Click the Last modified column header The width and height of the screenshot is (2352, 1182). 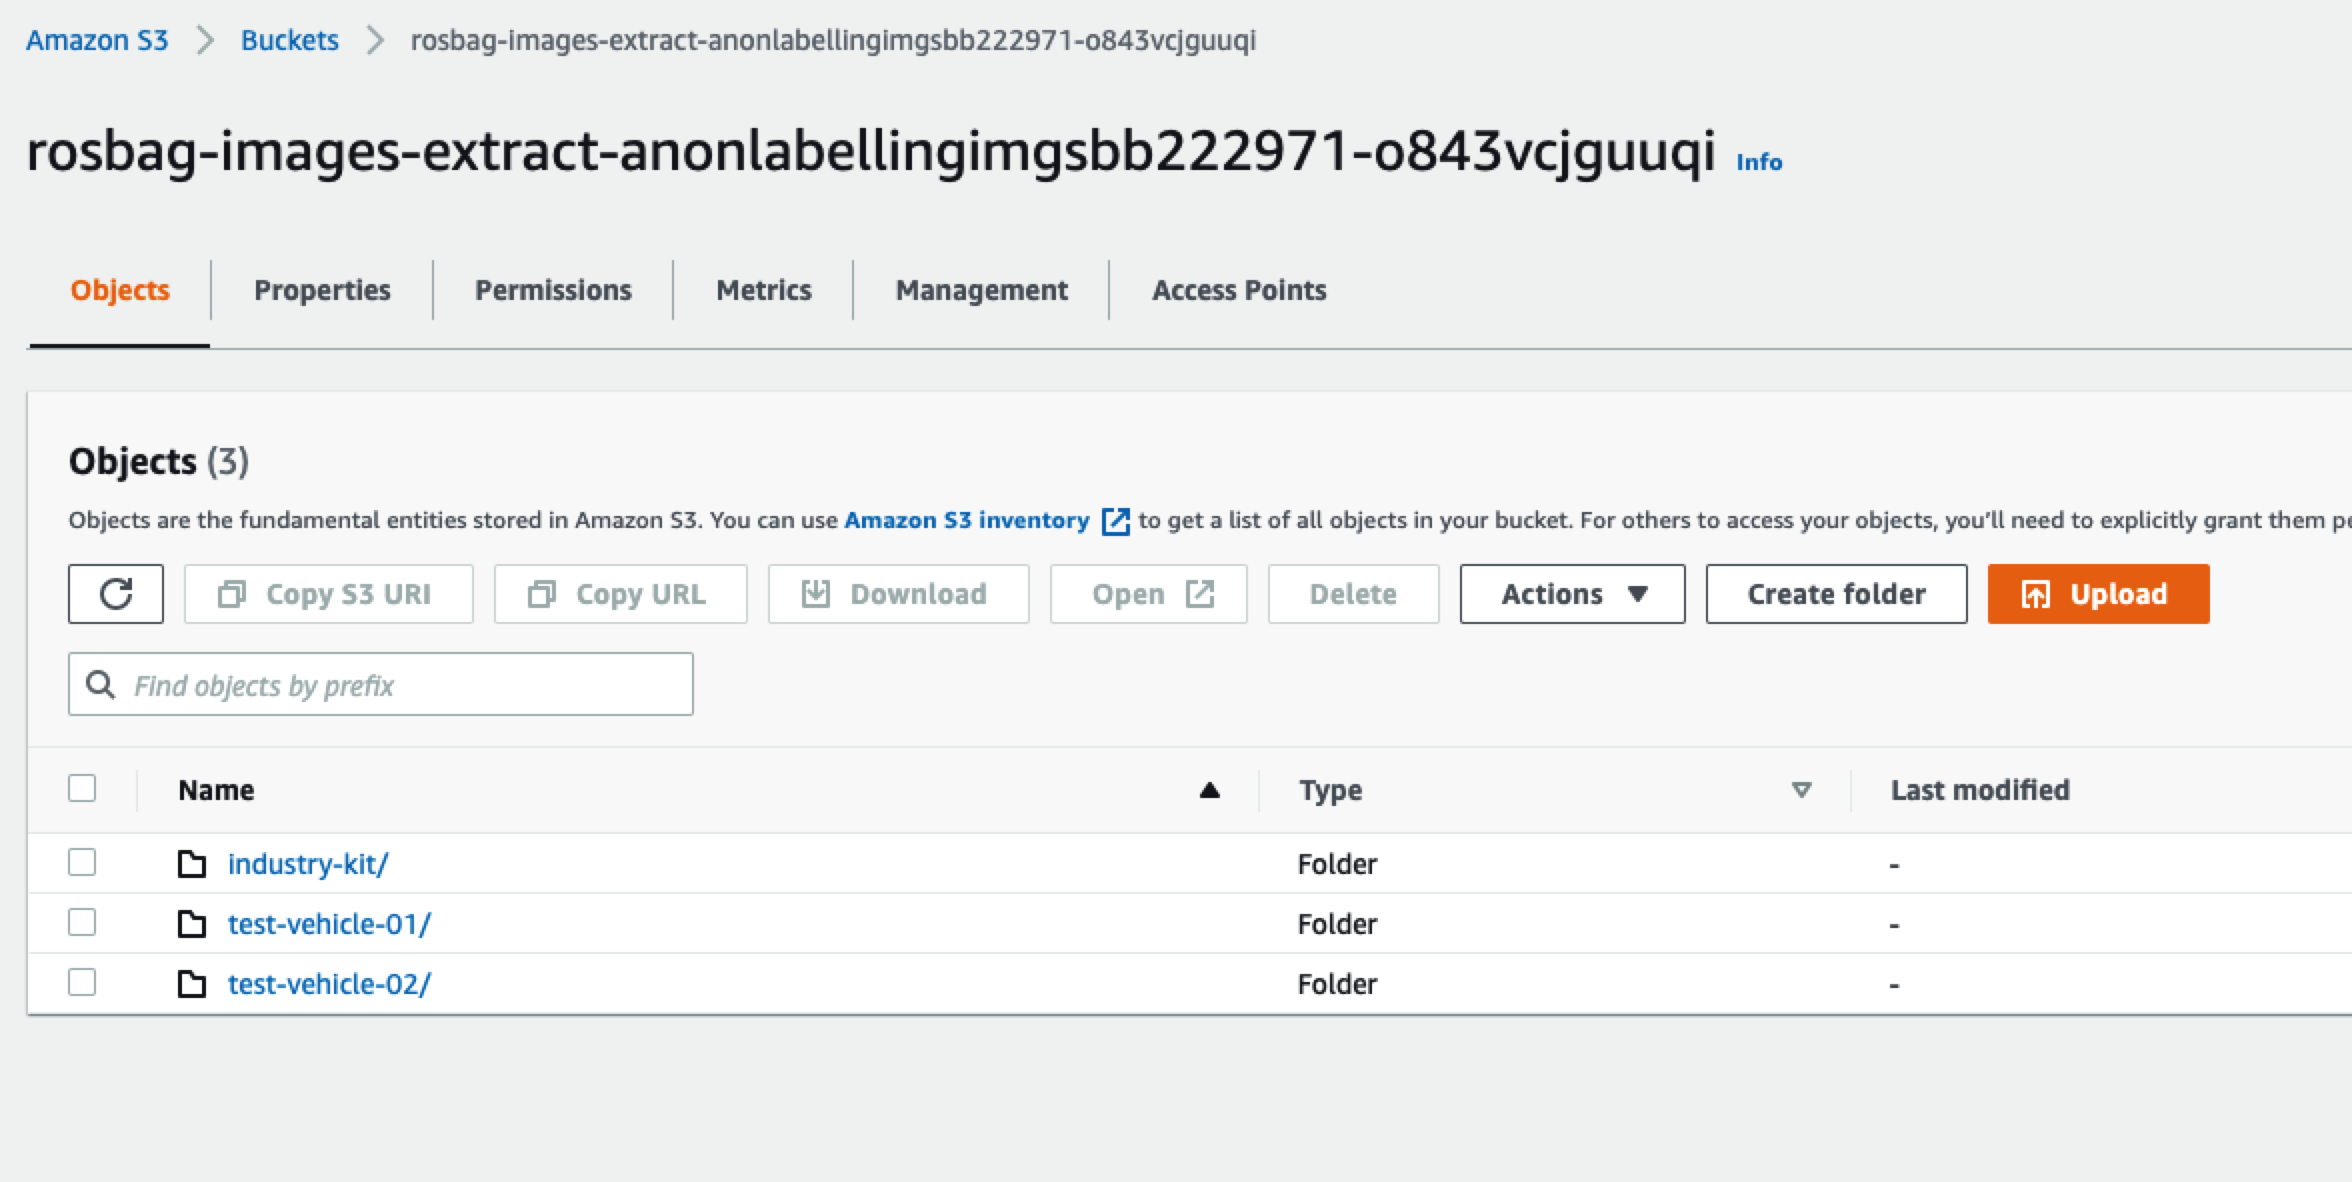point(1980,790)
